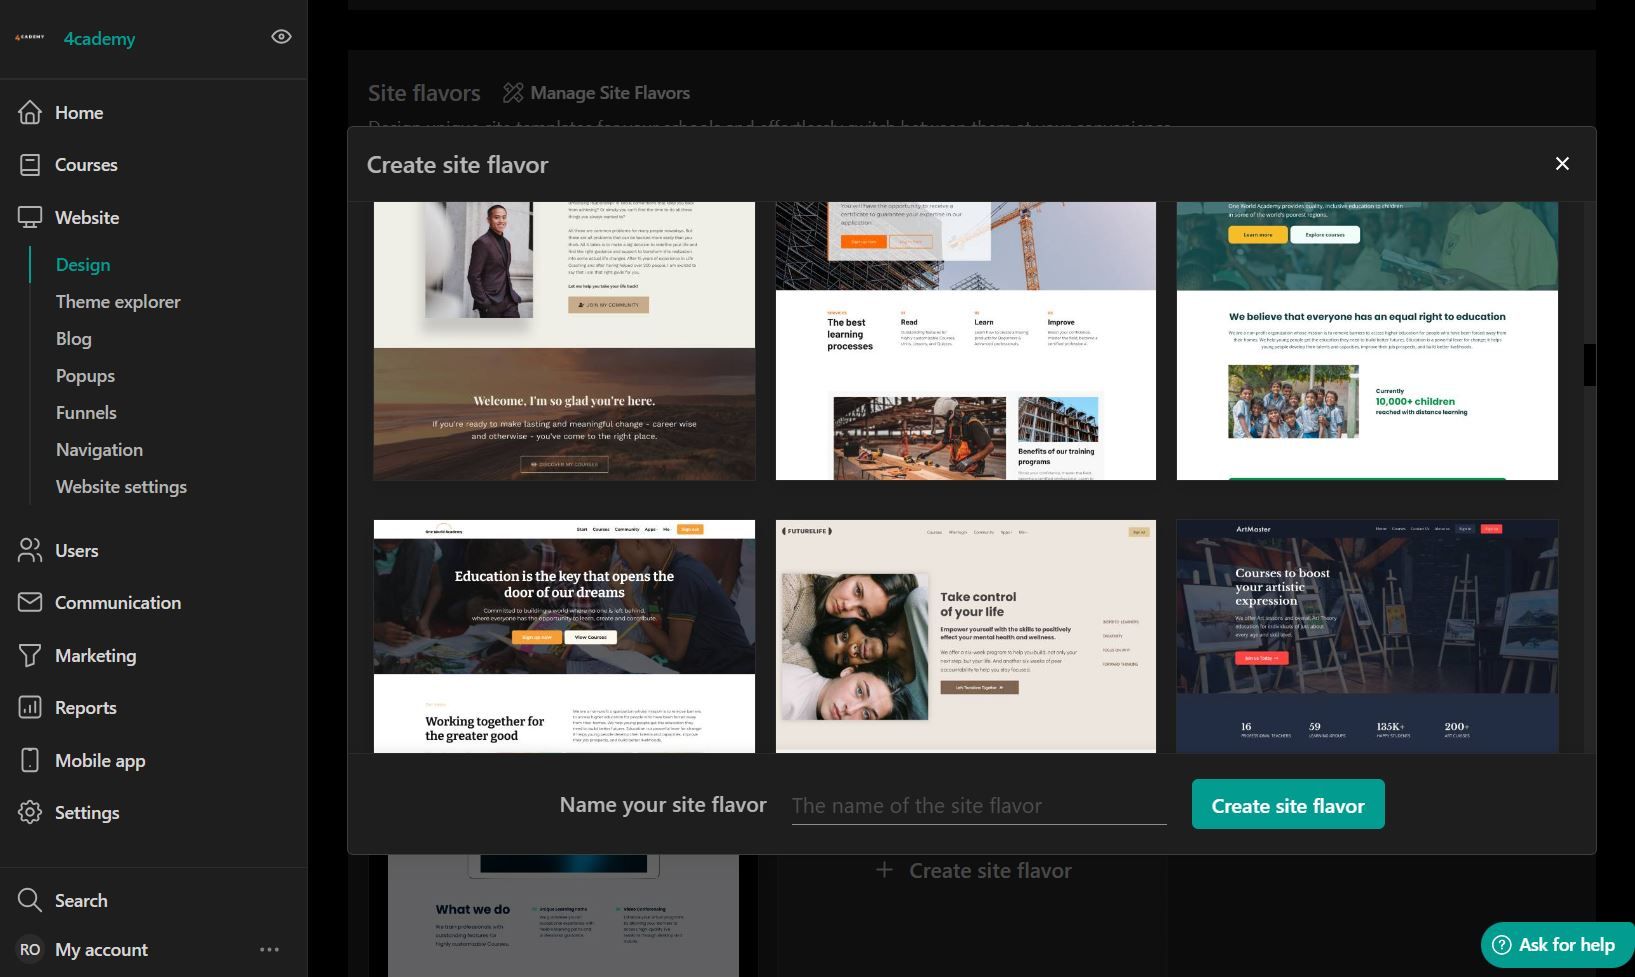Click the Home house icon in sidebar
Image resolution: width=1635 pixels, height=977 pixels.
pos(30,112)
